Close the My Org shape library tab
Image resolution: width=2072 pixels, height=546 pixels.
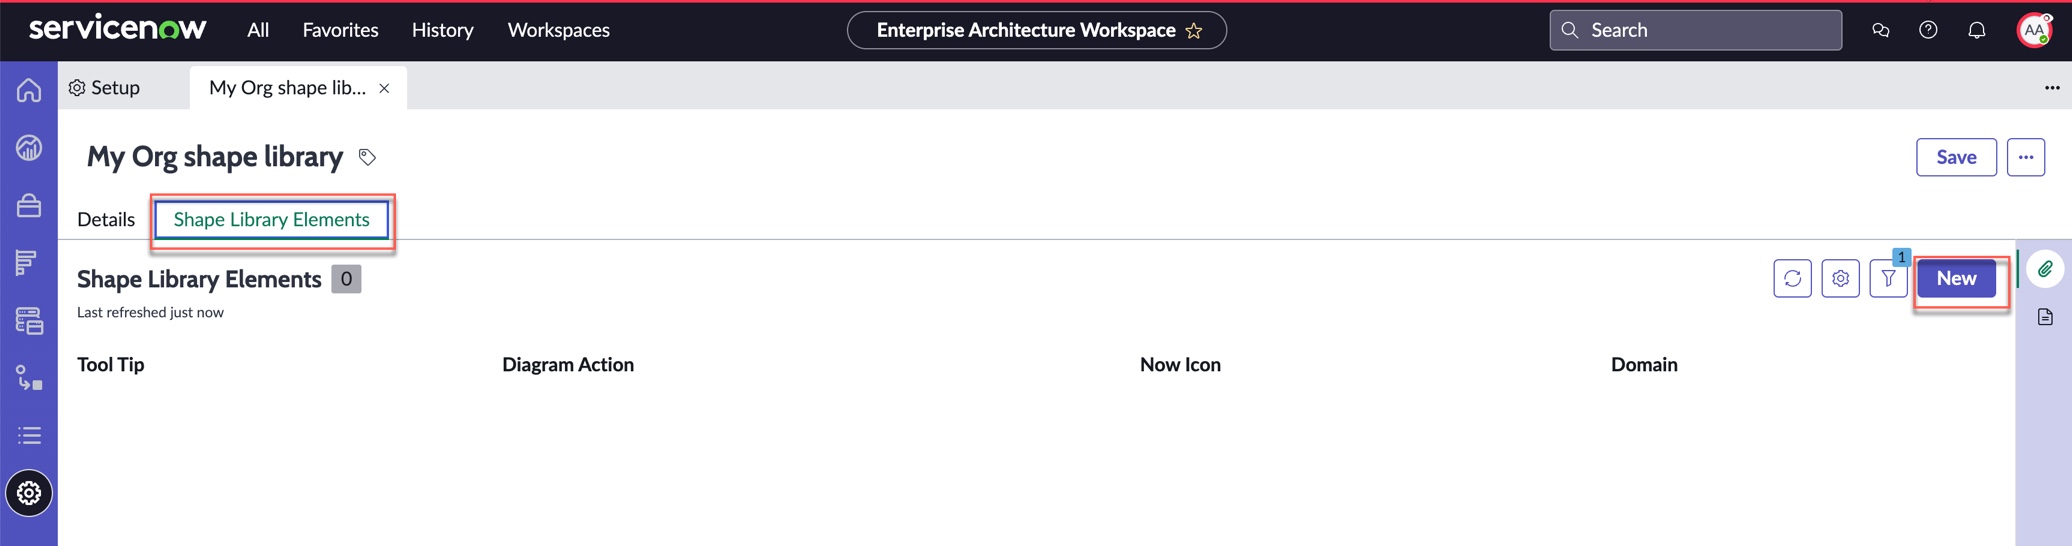pyautogui.click(x=384, y=88)
